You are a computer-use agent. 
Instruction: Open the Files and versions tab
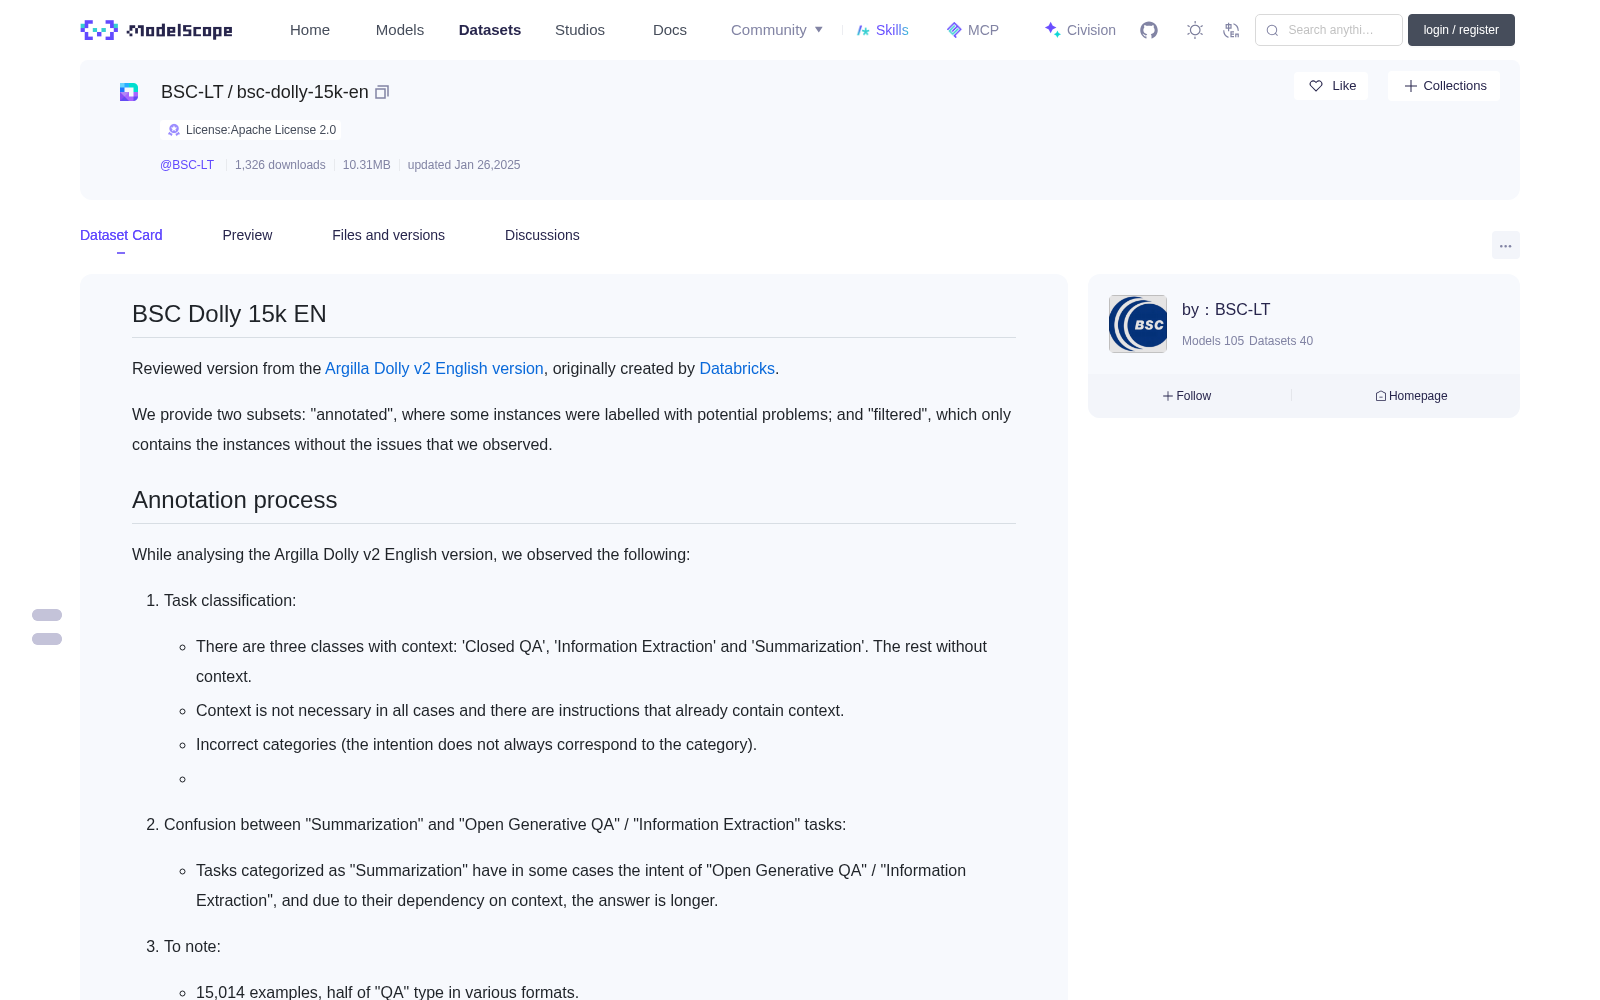click(x=388, y=235)
